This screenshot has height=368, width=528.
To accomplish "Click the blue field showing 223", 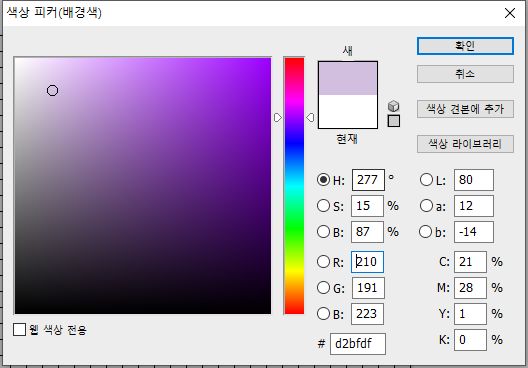I will tap(367, 313).
